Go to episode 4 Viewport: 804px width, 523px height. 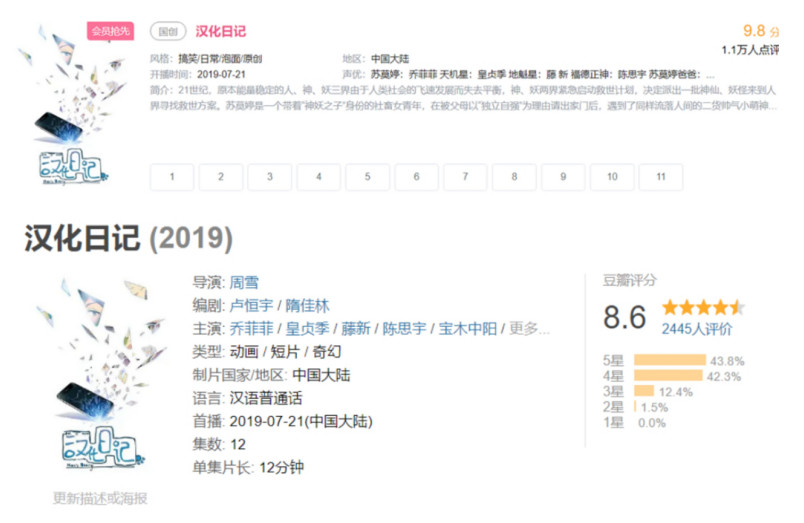click(318, 177)
